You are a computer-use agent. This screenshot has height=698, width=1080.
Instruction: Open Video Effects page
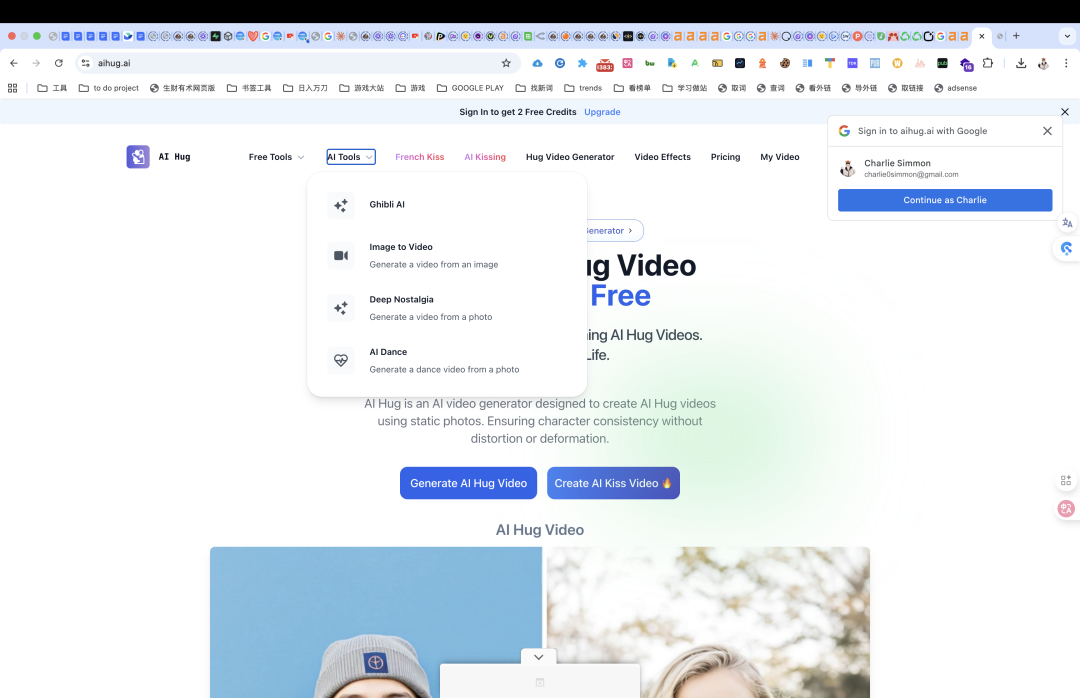[662, 157]
